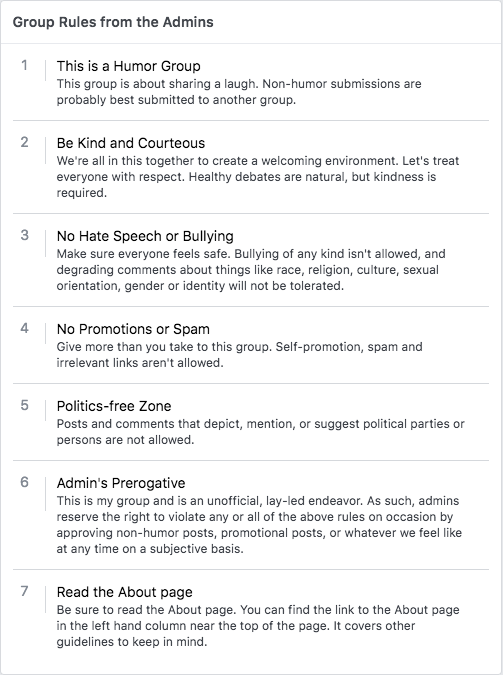
Task: Click rule number 1
Action: [25, 65]
